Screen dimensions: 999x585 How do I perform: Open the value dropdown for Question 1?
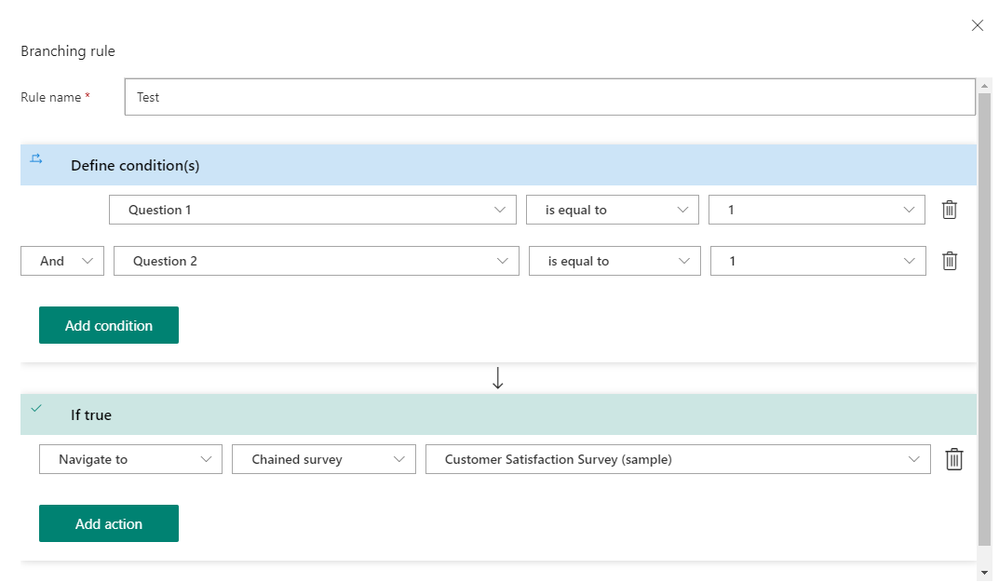816,210
